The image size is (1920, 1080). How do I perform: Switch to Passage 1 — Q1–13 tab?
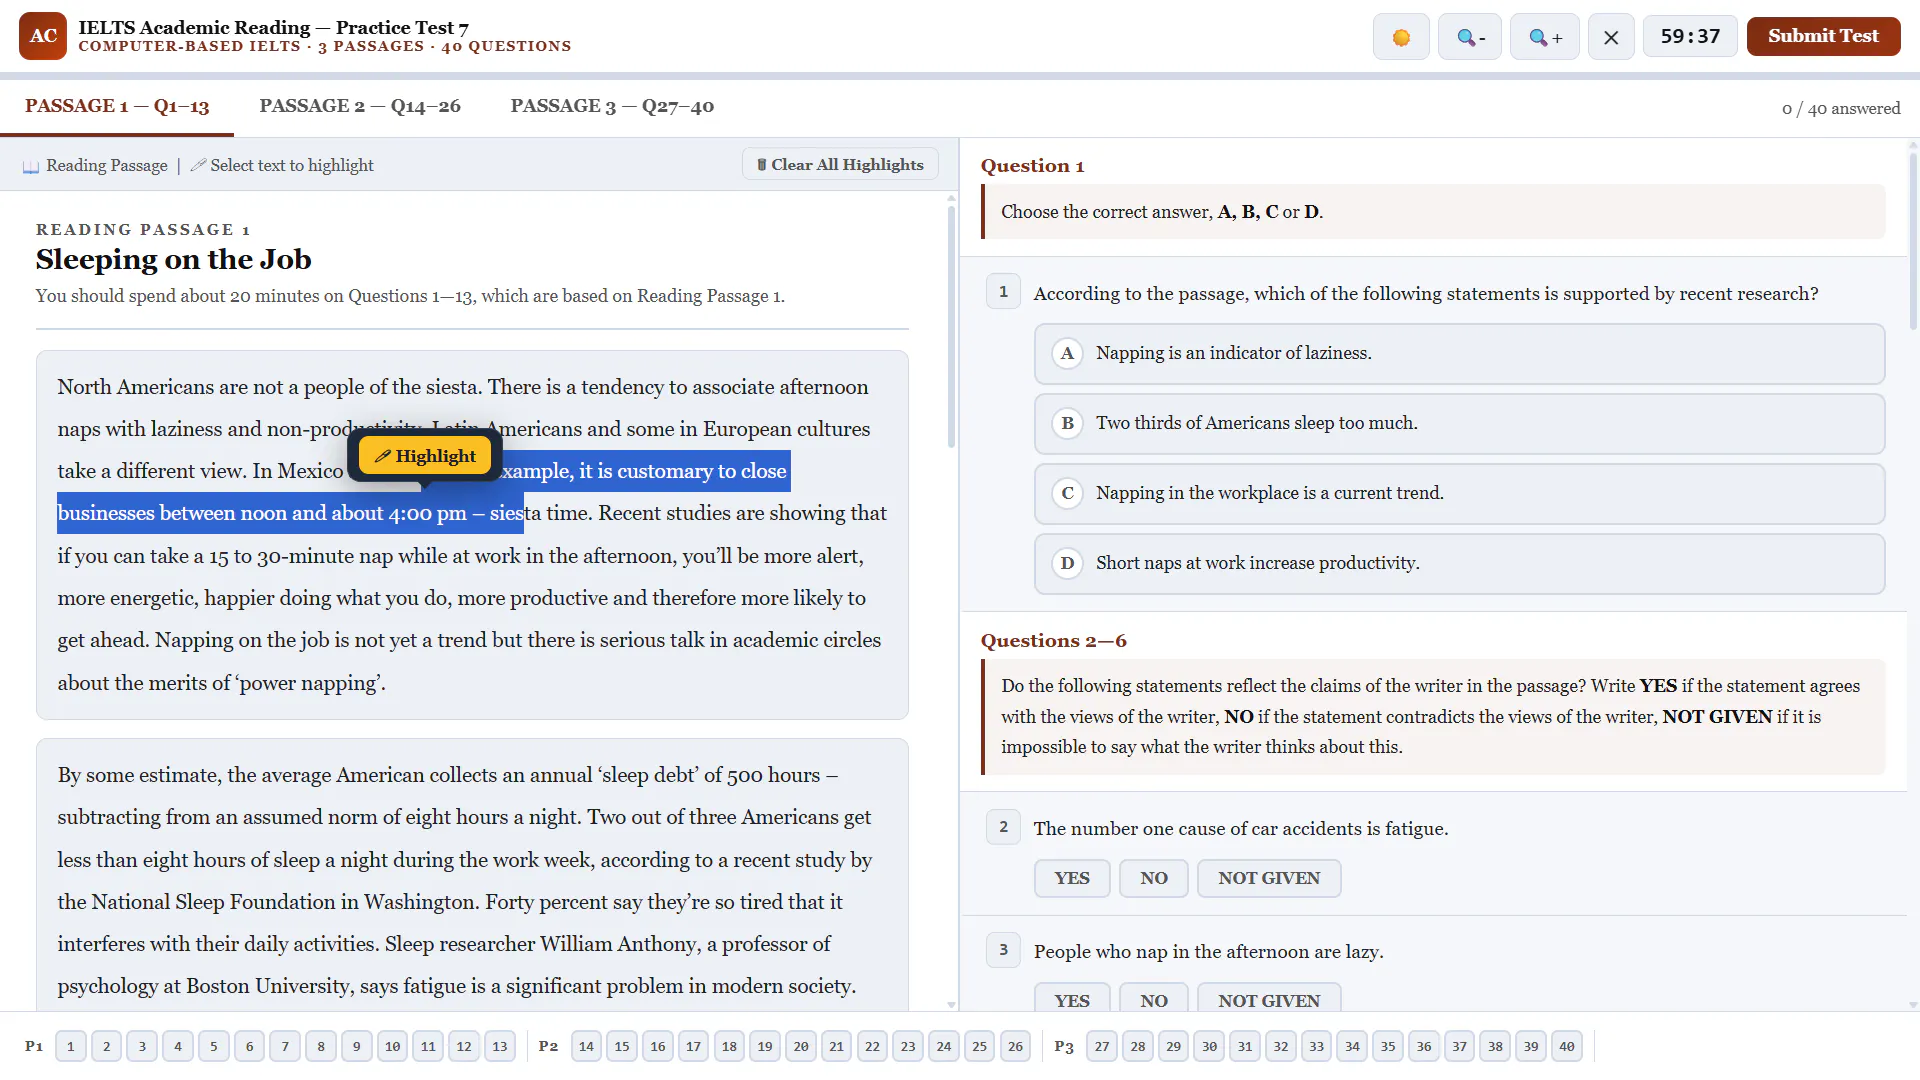tap(117, 106)
